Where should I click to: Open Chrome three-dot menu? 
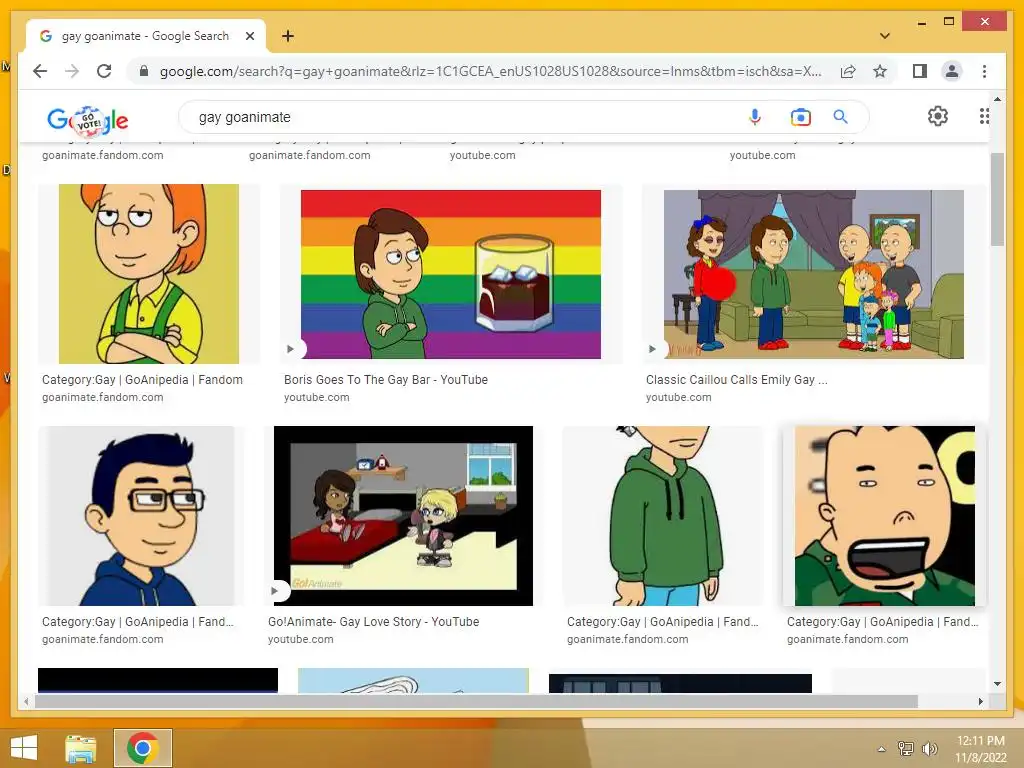[x=984, y=71]
